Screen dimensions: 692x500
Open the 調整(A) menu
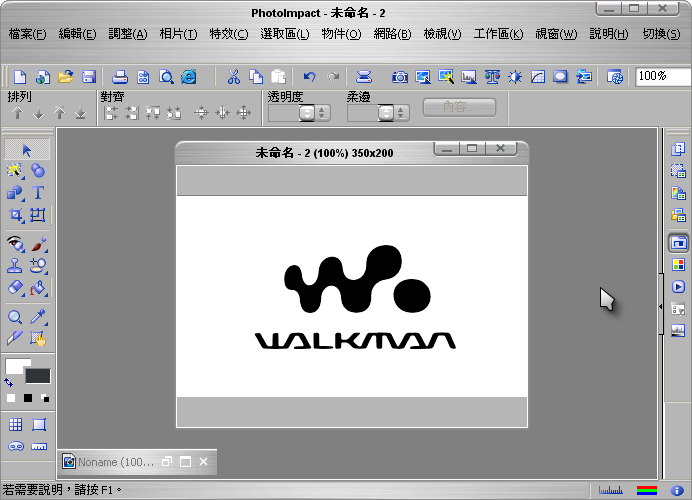(x=128, y=34)
